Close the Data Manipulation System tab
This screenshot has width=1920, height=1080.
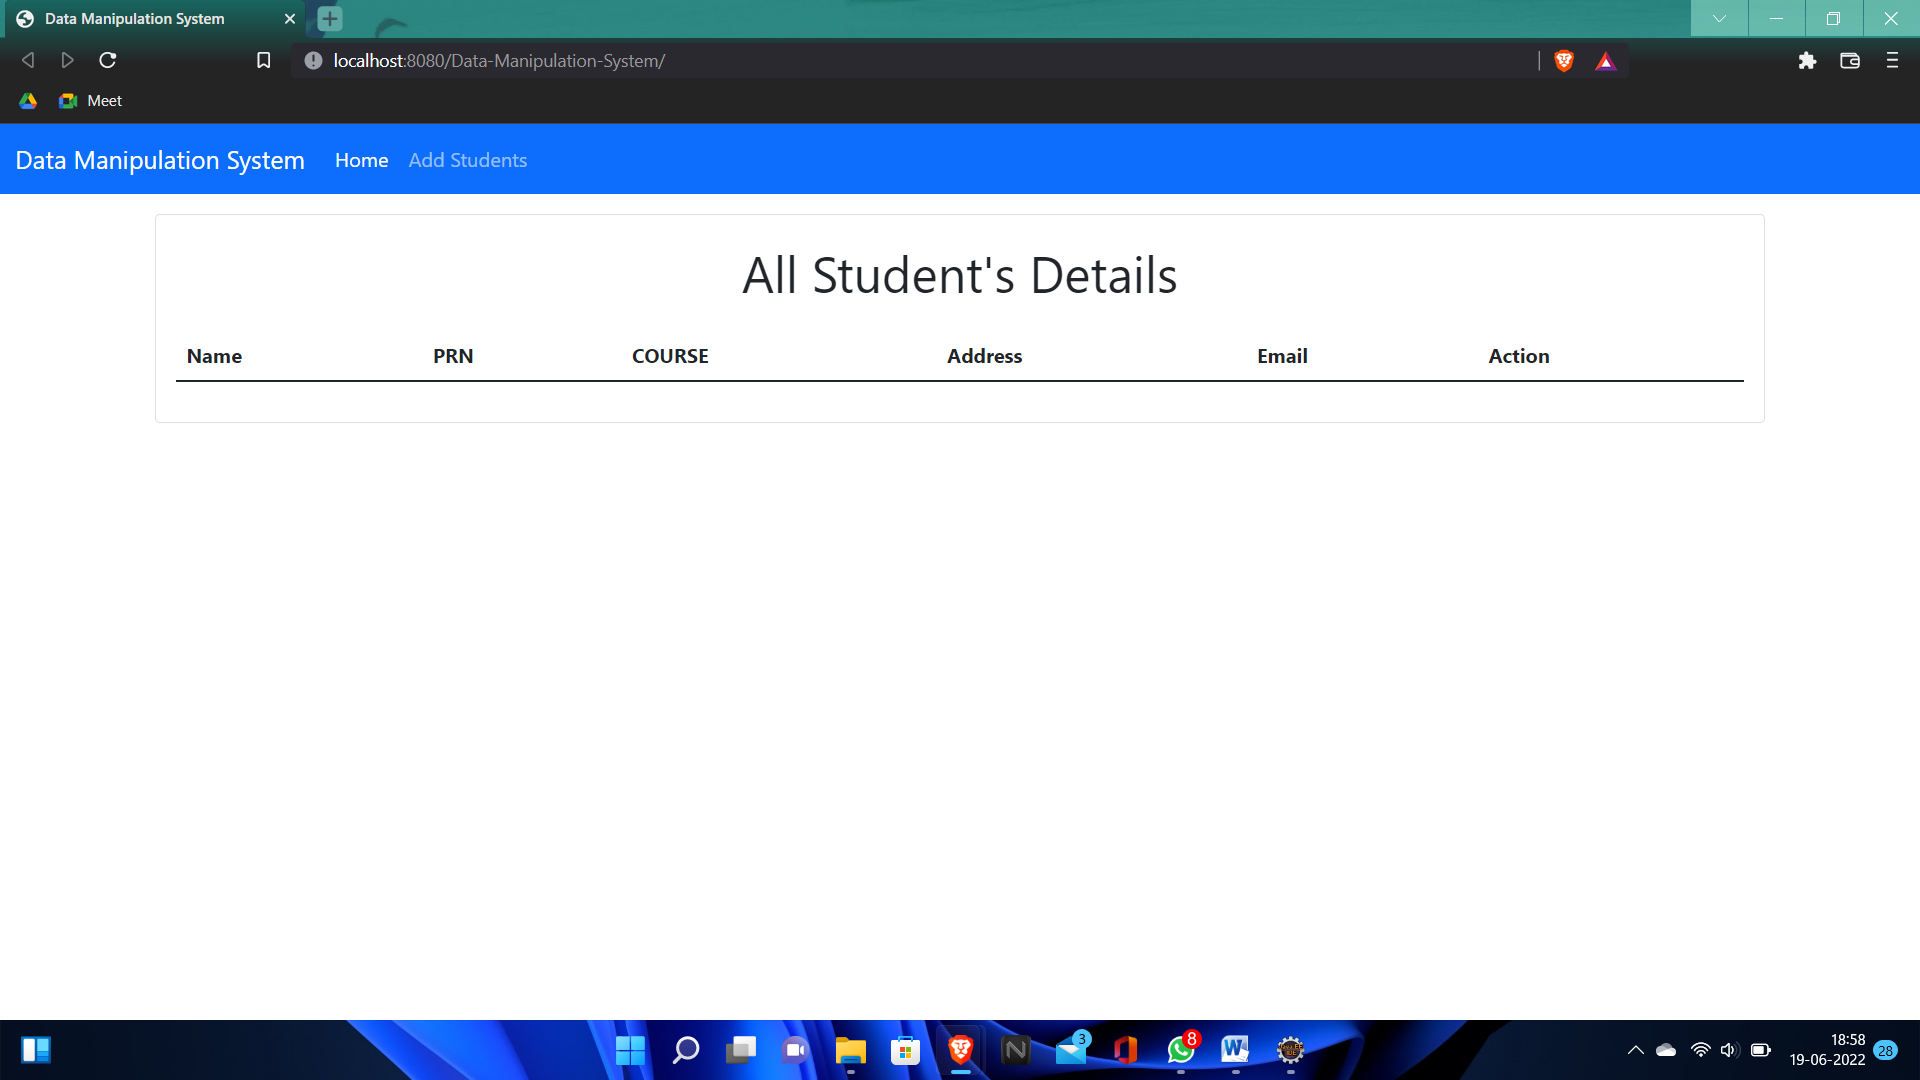(290, 19)
